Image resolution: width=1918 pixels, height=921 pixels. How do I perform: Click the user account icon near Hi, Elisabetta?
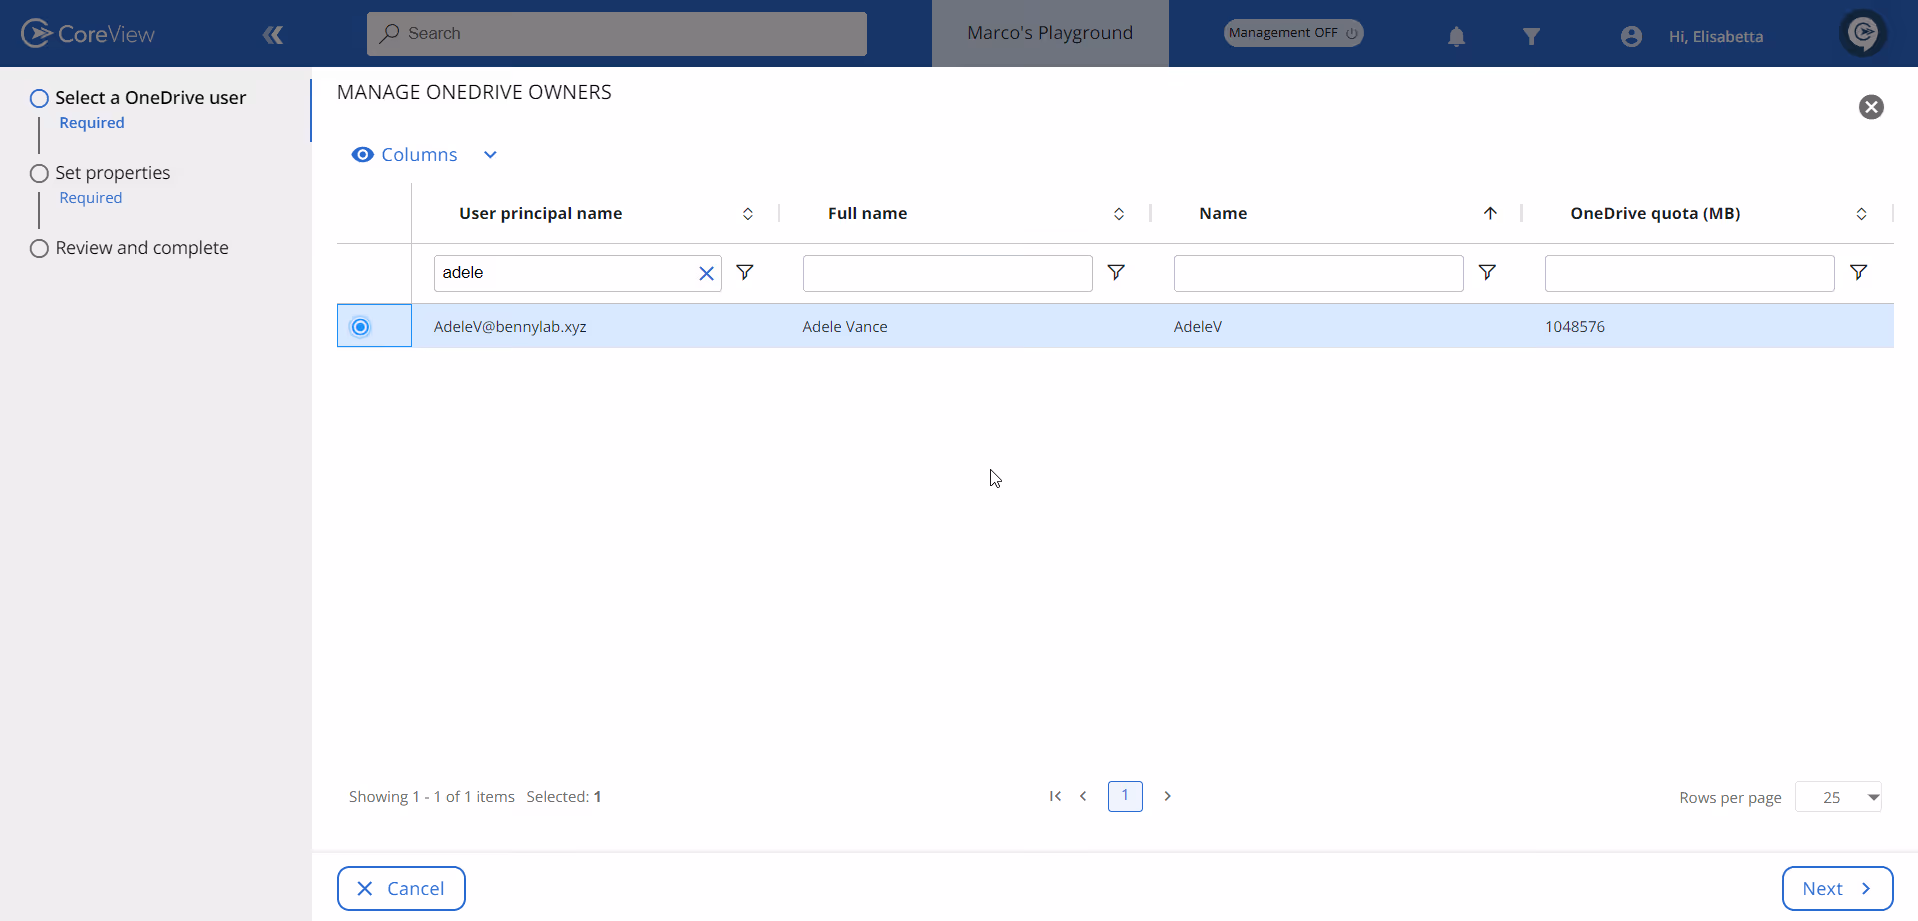pos(1630,36)
